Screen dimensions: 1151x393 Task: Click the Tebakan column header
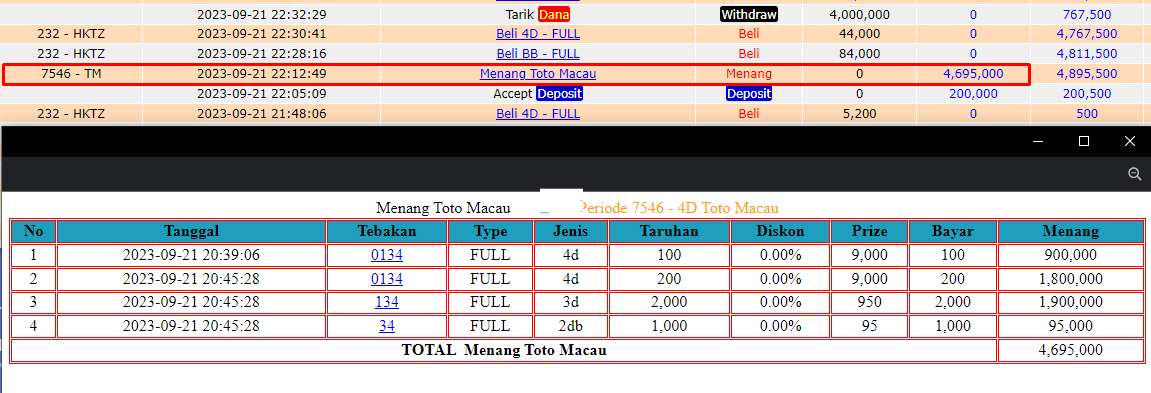click(387, 231)
